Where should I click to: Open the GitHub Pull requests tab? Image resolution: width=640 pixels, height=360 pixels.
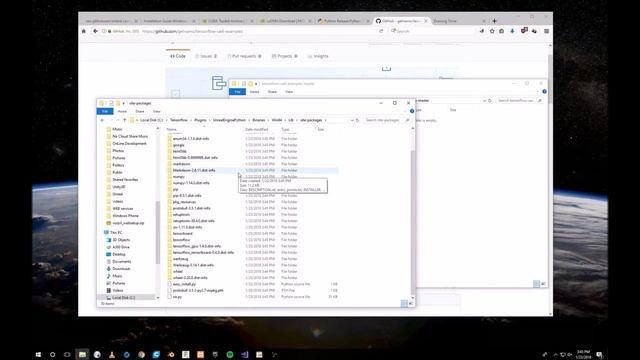click(x=244, y=56)
